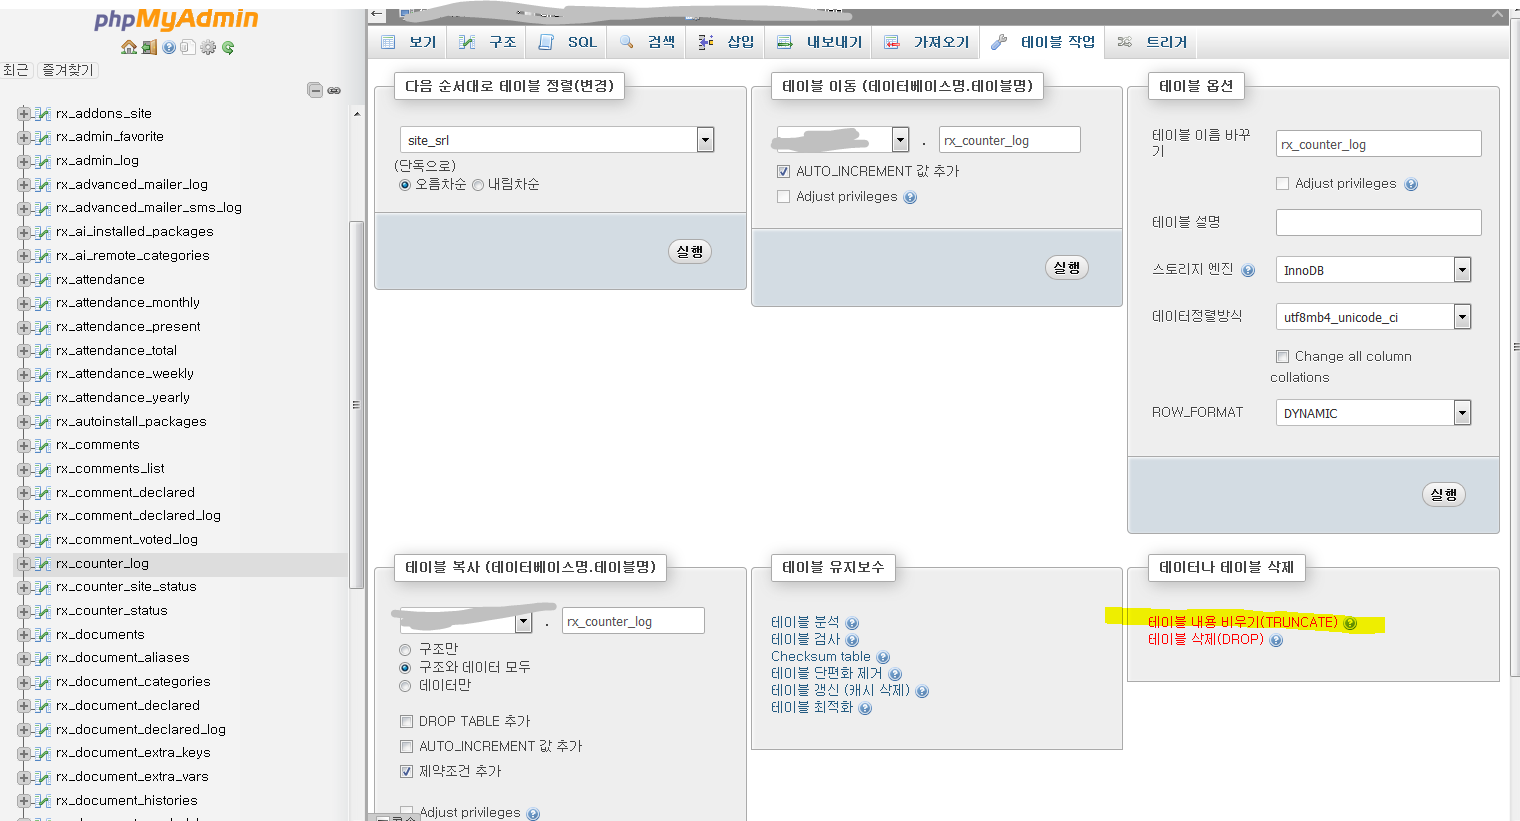
Task: Click help icon next to TRUNCATE link
Action: (1350, 623)
